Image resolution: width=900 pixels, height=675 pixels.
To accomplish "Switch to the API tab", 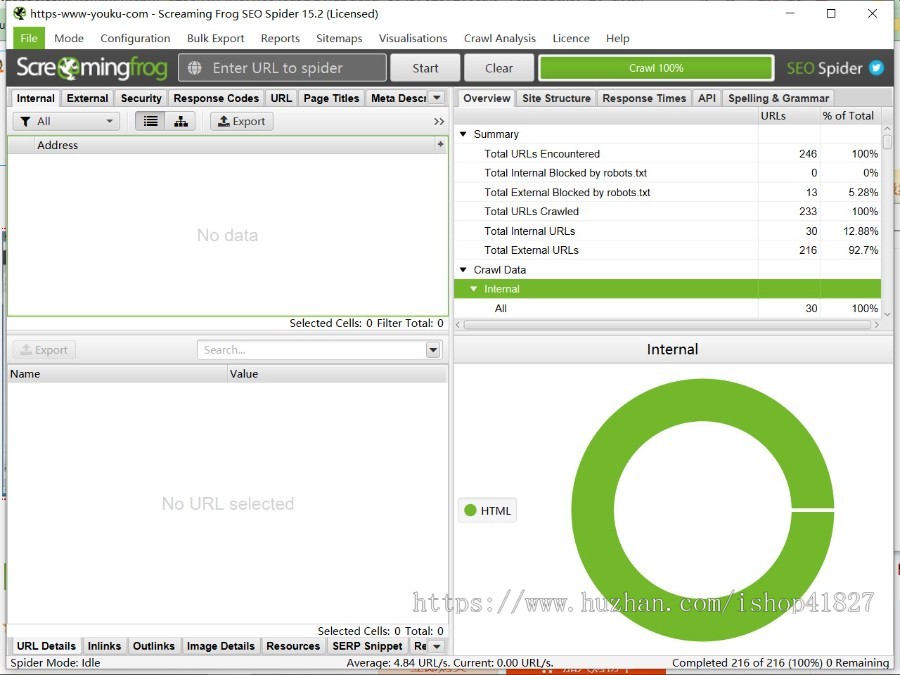I will point(707,98).
